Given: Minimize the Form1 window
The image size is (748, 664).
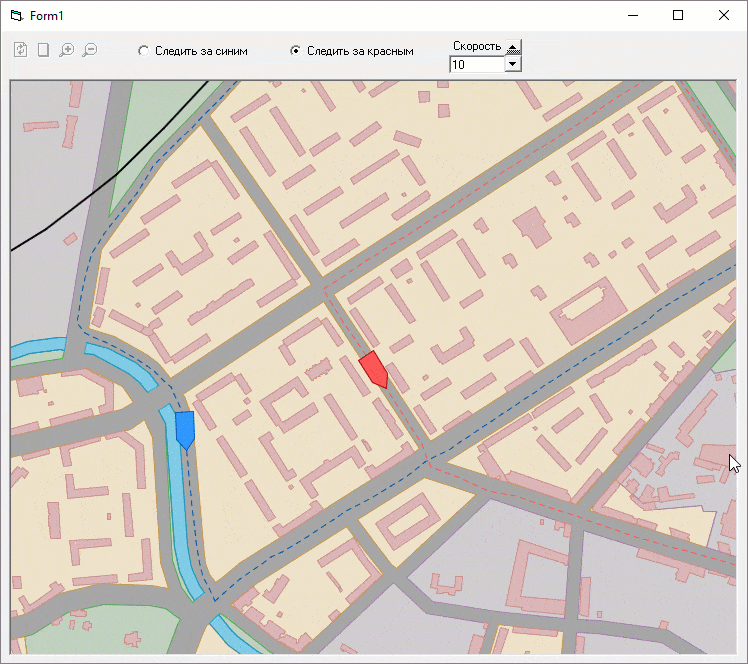Looking at the screenshot, I should tap(632, 15).
